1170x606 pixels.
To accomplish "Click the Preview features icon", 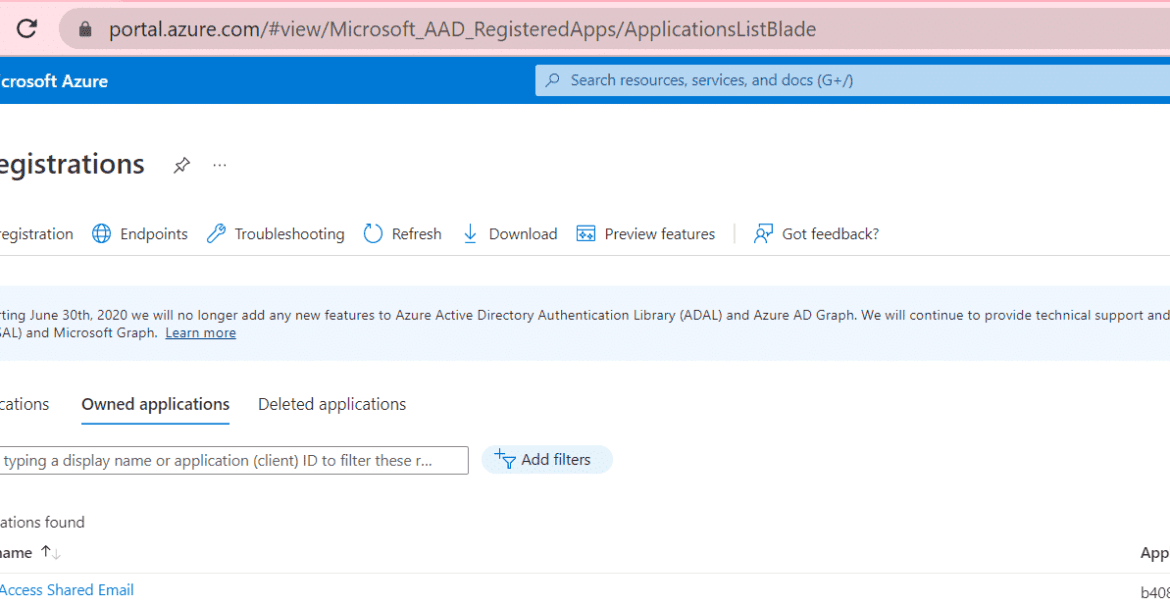I will tap(586, 234).
